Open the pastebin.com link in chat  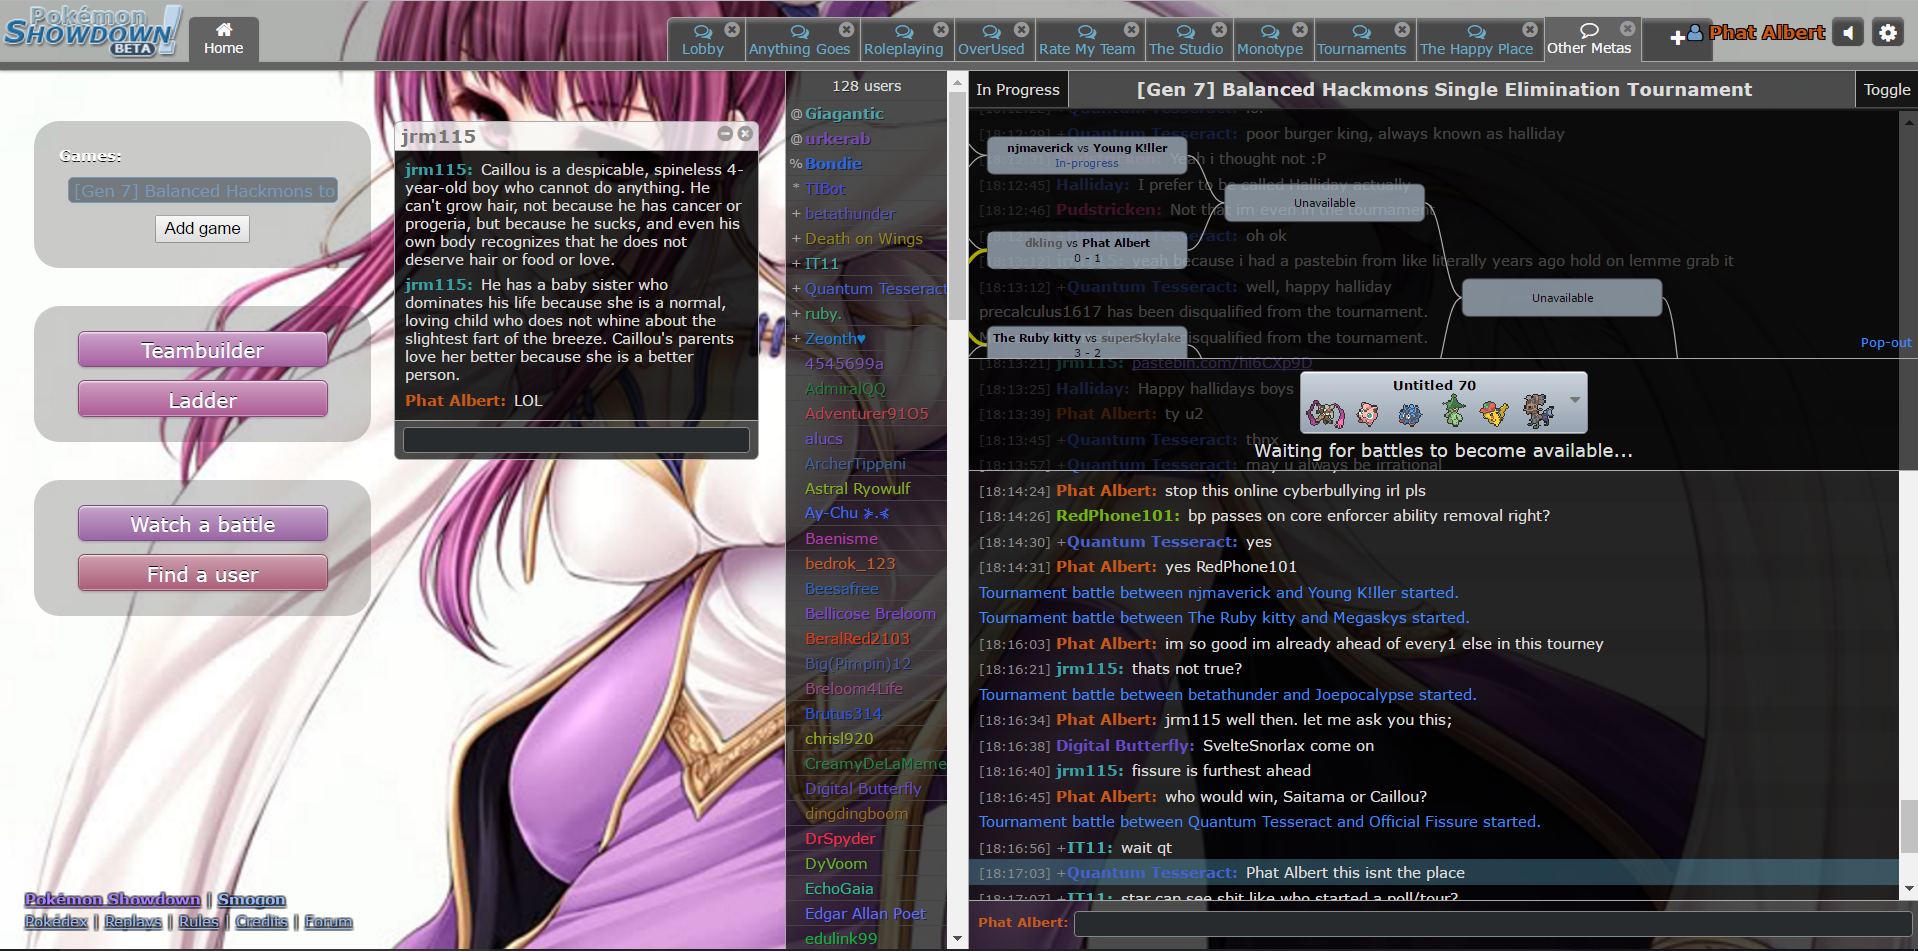1221,363
